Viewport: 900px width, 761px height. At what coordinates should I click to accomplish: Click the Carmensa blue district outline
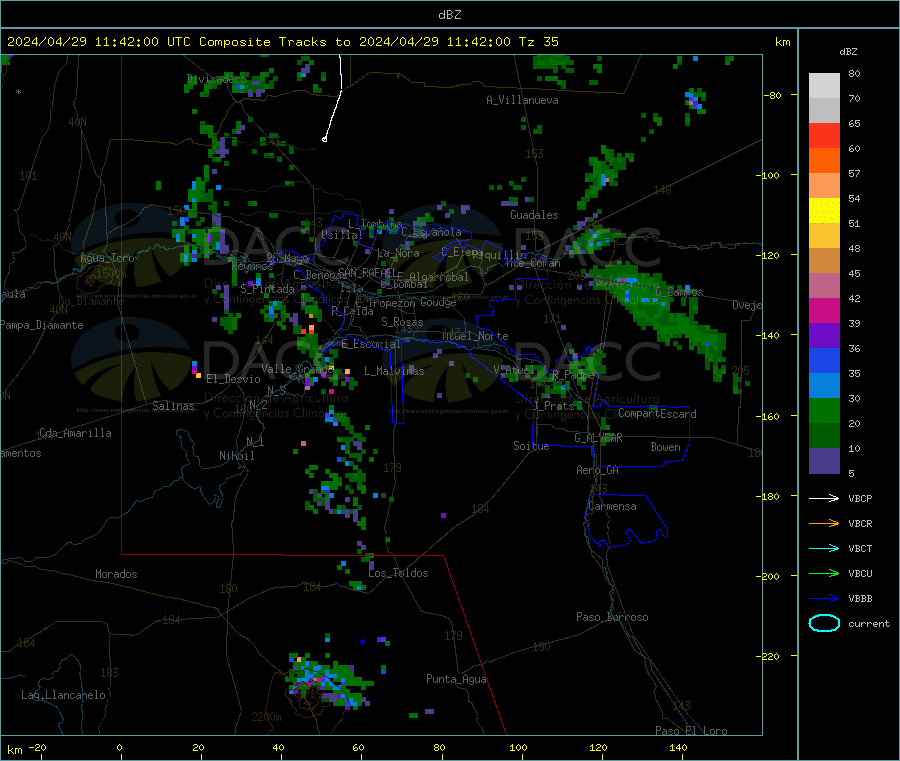point(626,521)
